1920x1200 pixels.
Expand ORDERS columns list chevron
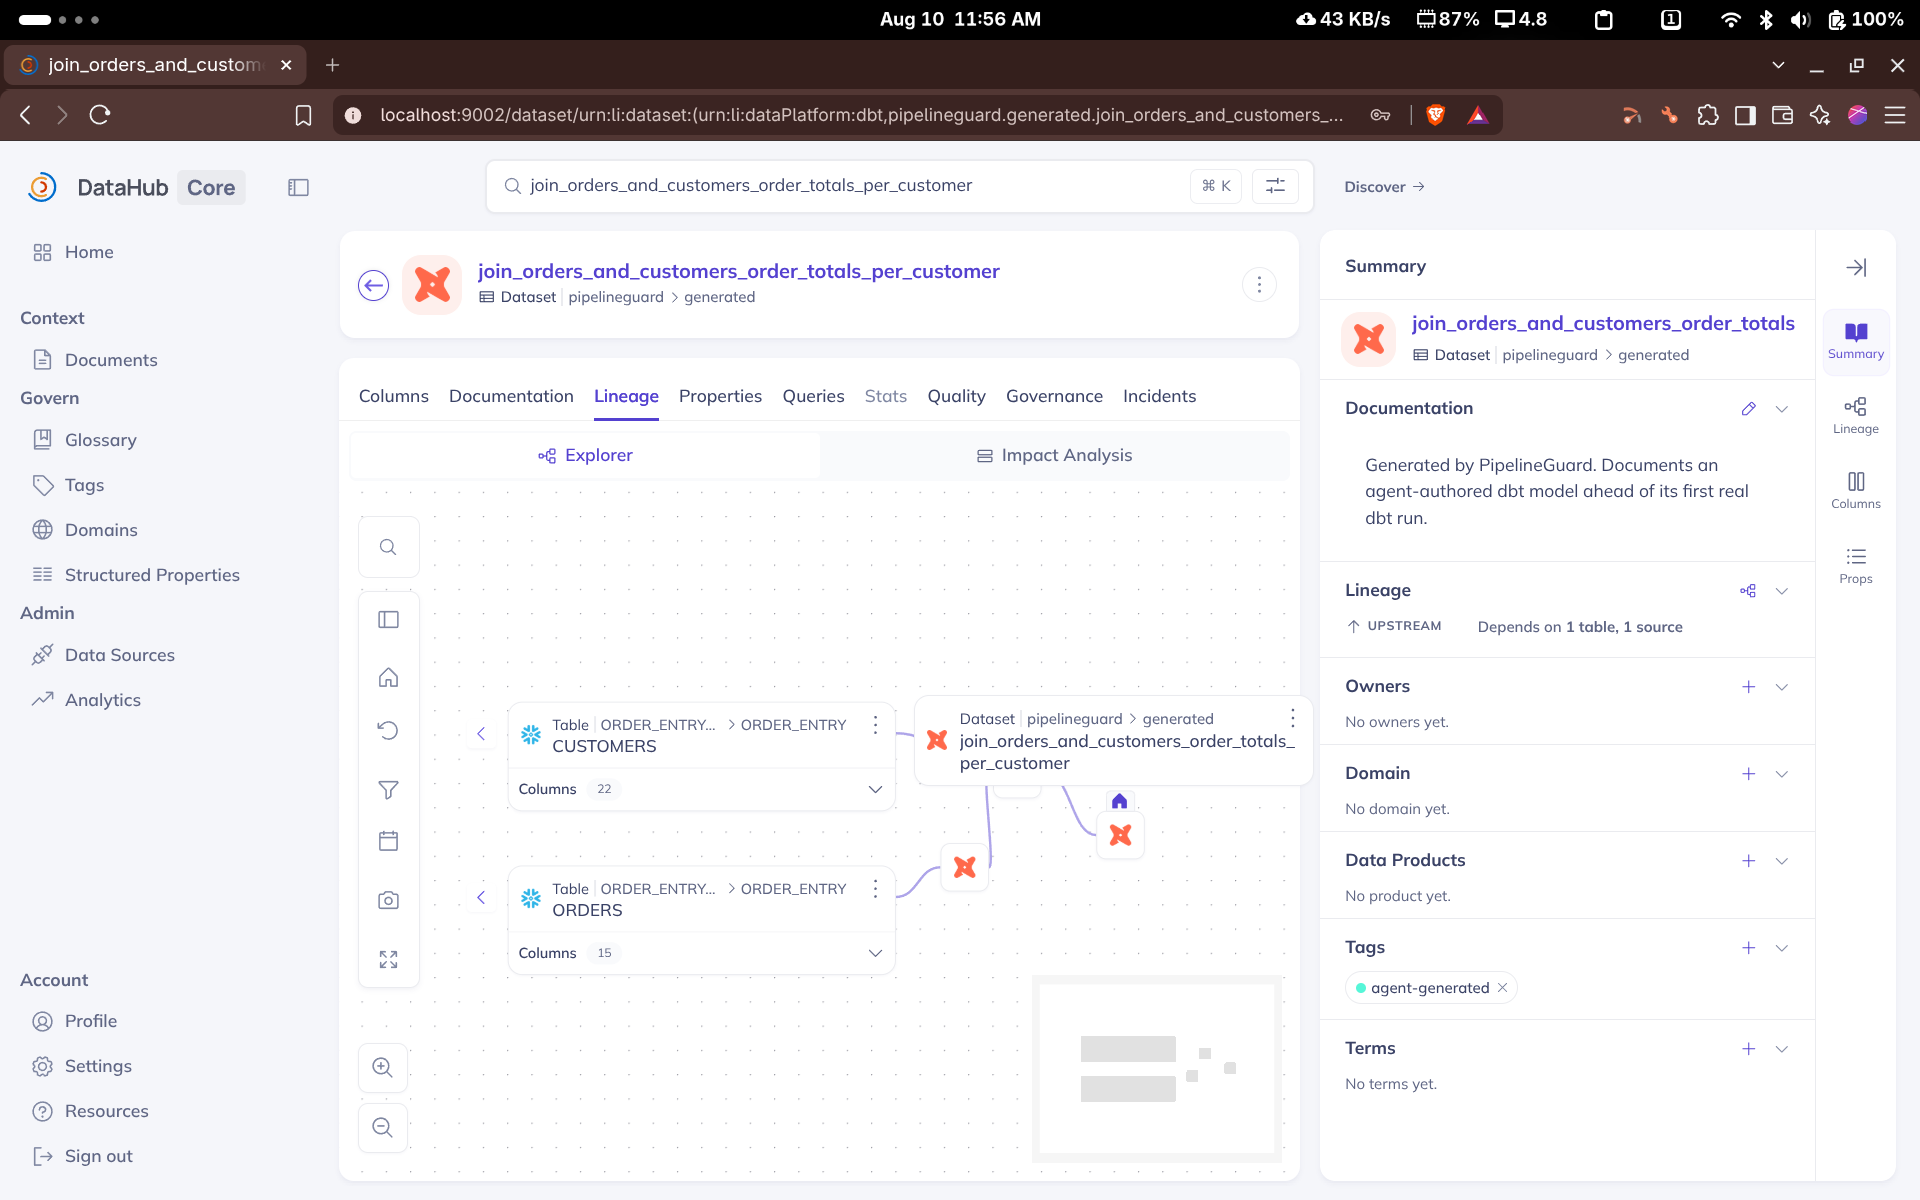click(x=875, y=953)
